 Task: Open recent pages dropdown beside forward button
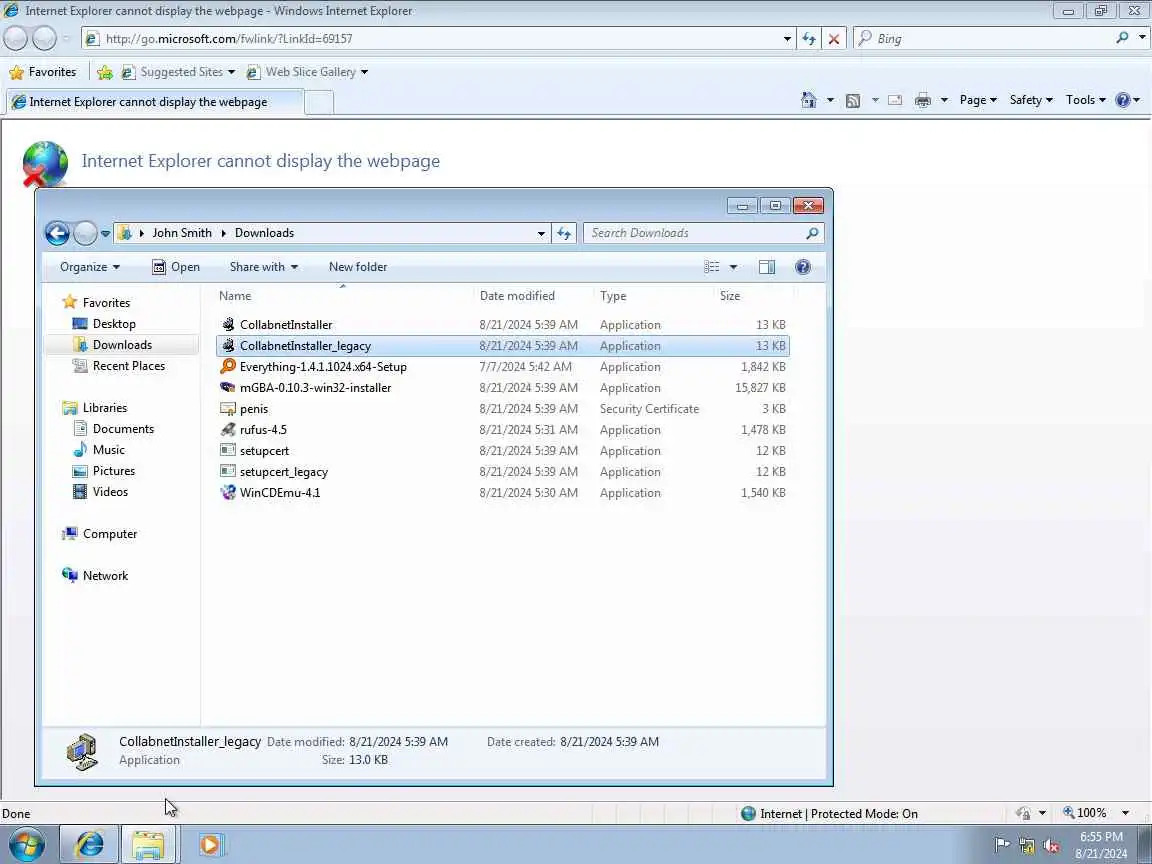point(106,234)
